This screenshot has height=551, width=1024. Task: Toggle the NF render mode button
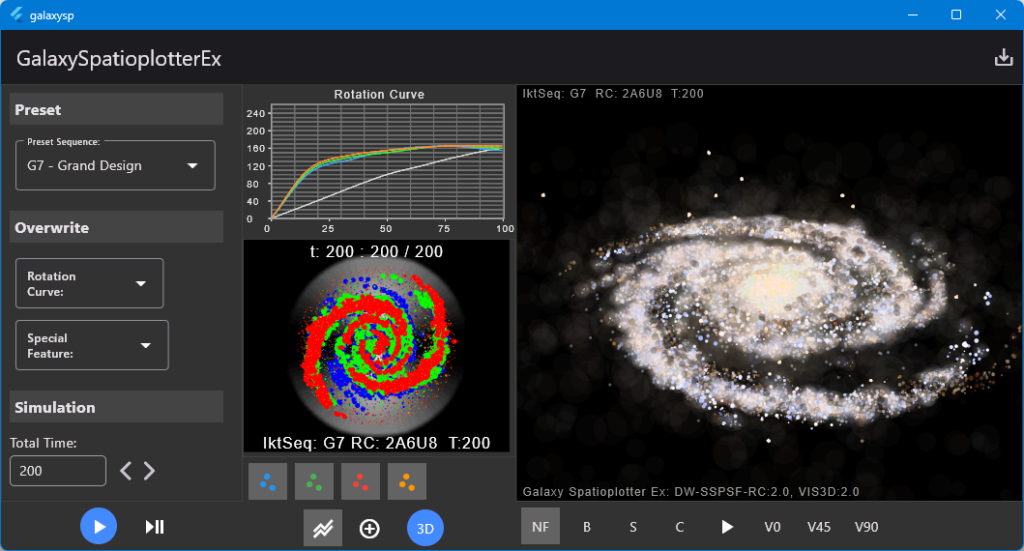click(540, 527)
